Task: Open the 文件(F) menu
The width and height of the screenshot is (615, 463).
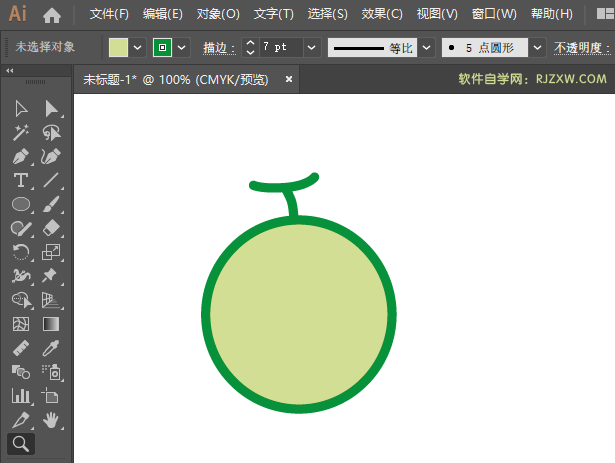Action: (109, 15)
